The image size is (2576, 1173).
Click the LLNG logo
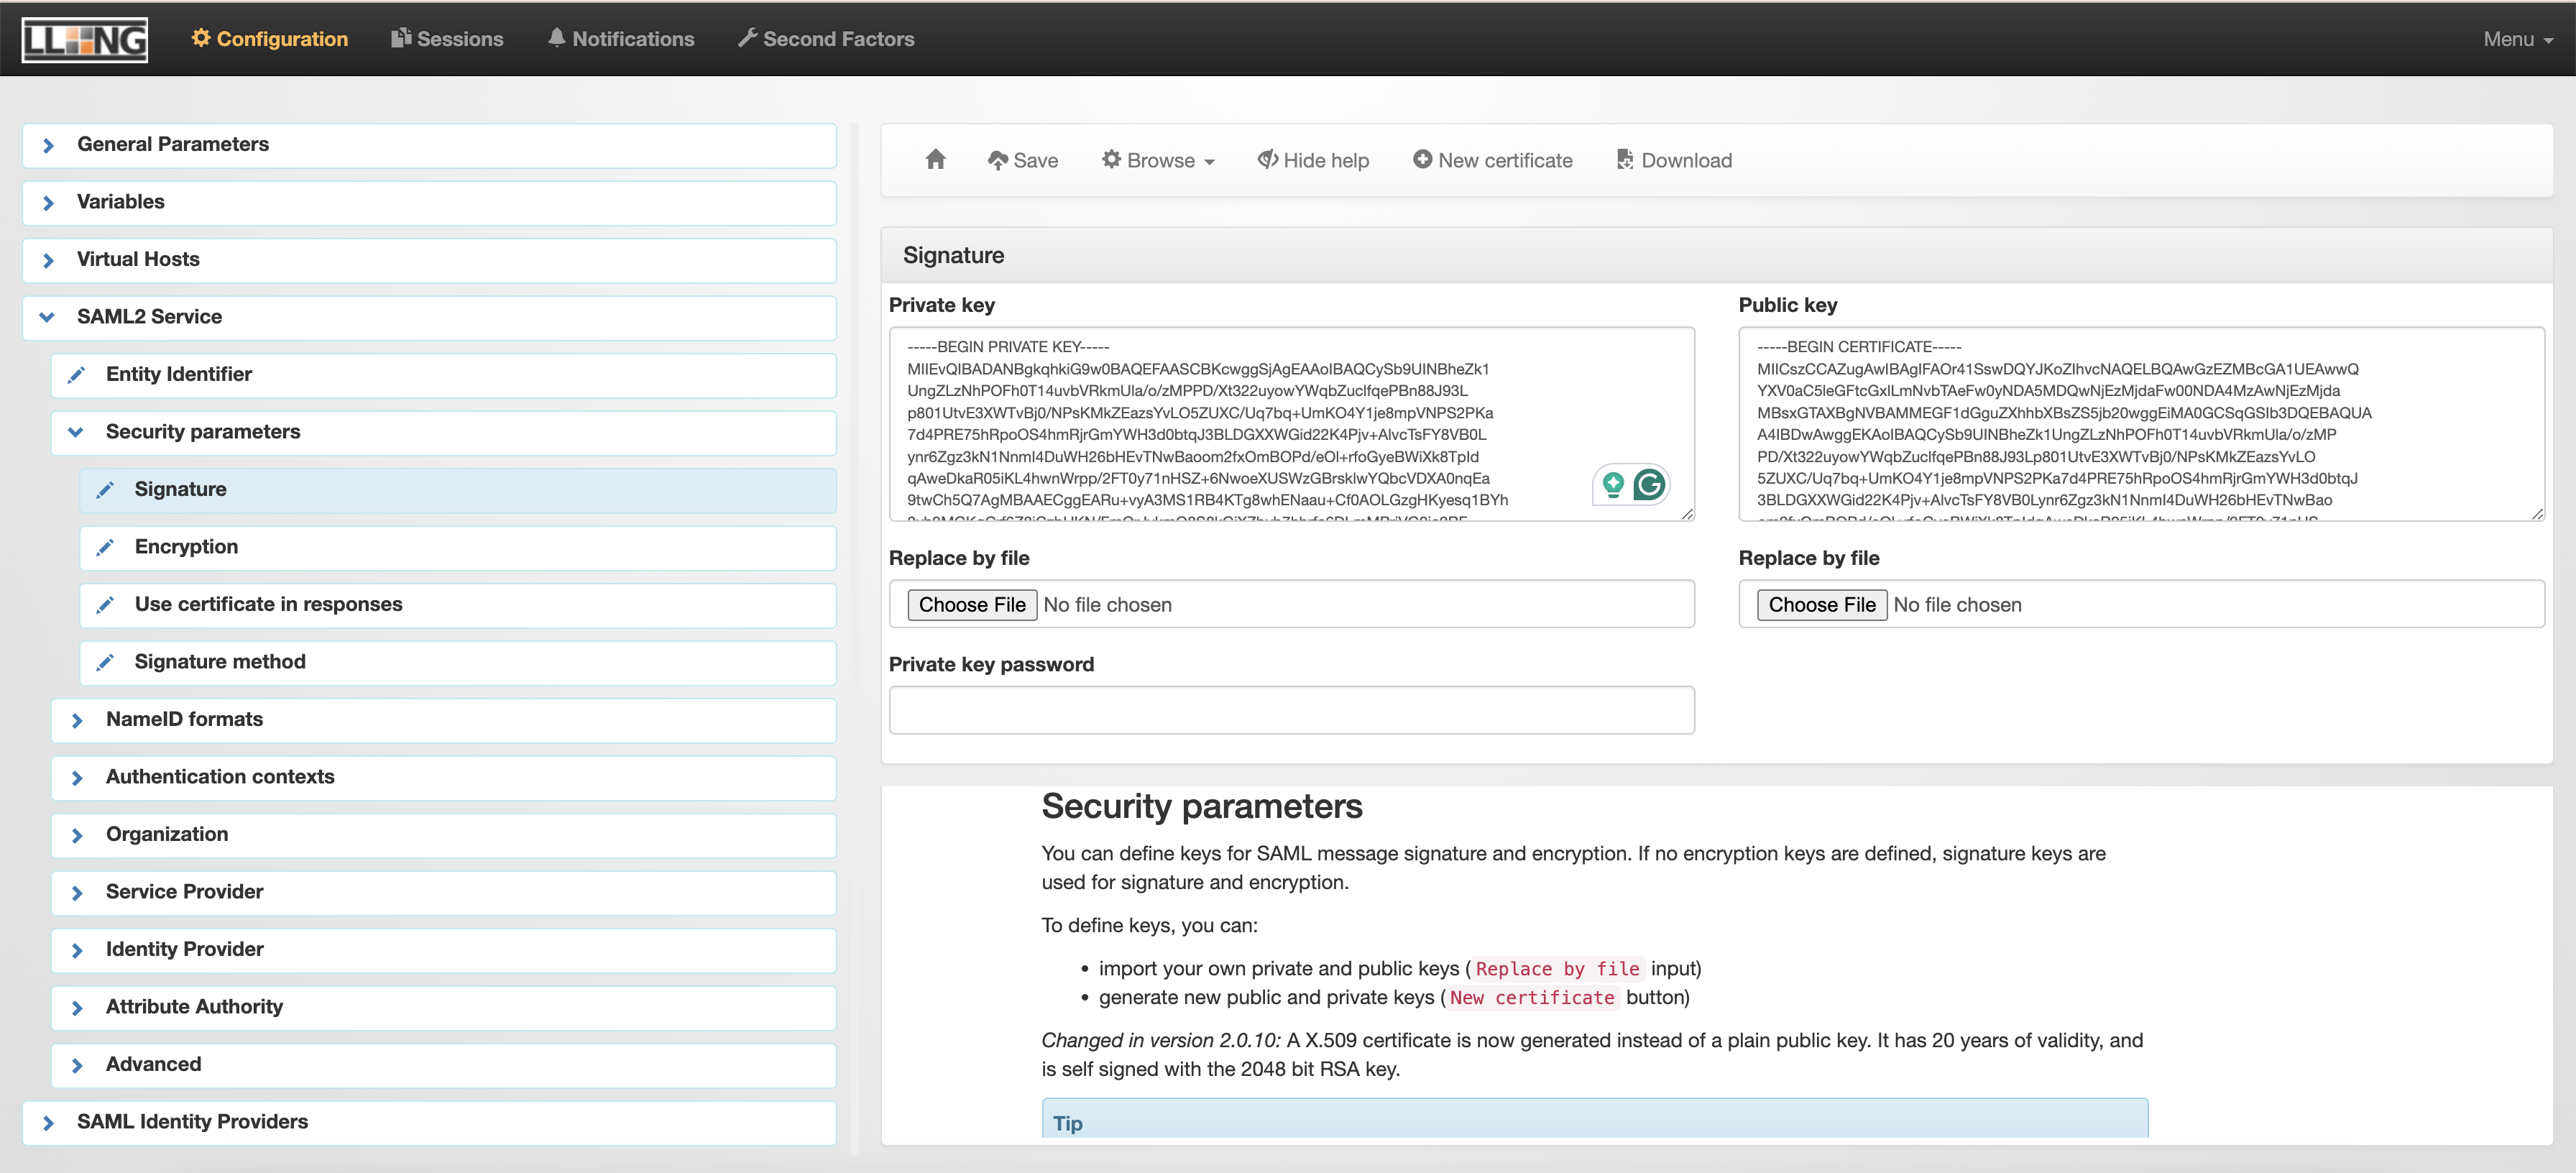85,39
